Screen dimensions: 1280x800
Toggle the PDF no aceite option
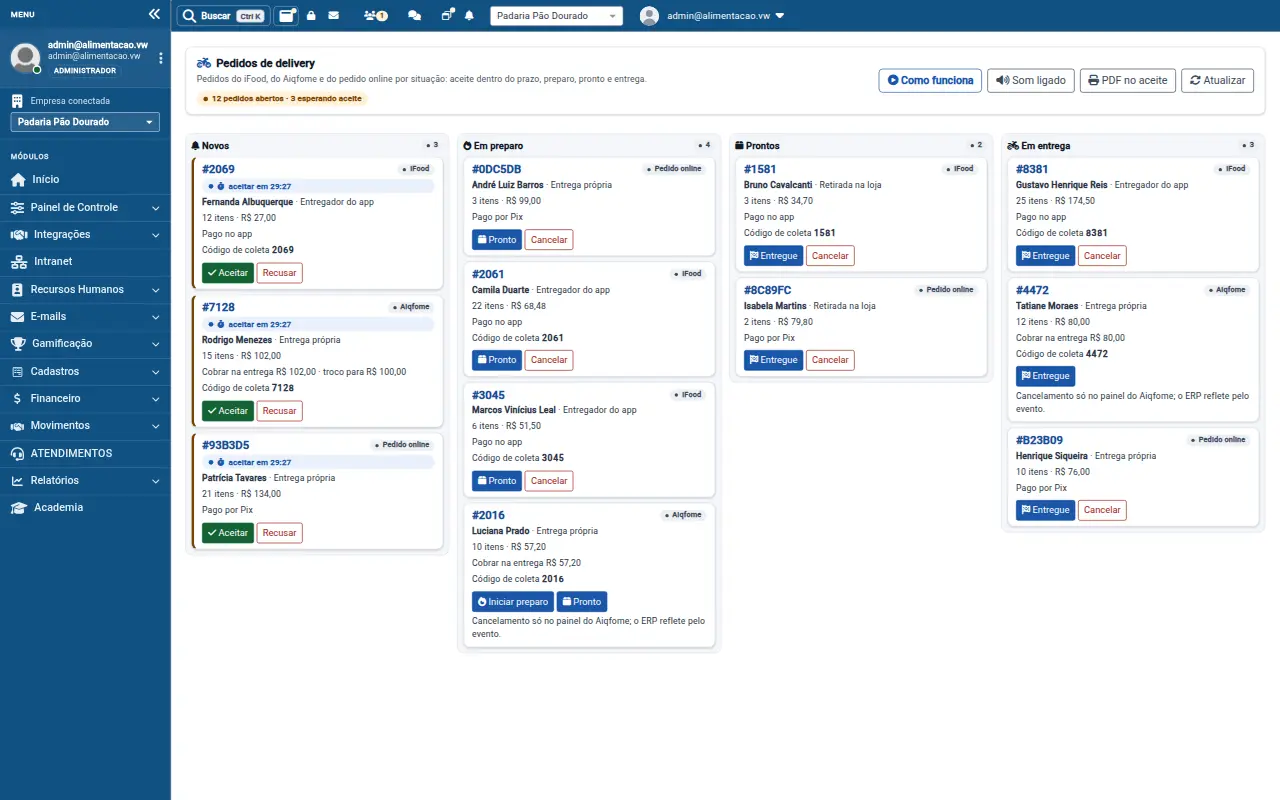pos(1128,80)
